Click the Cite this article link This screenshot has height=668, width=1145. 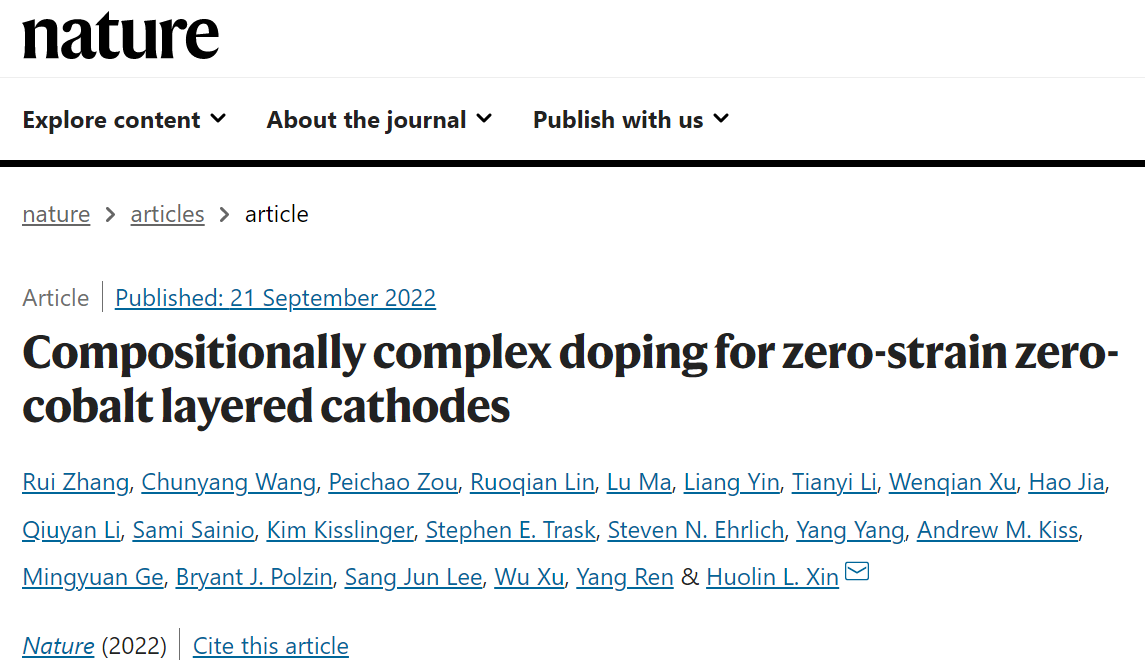(x=271, y=646)
